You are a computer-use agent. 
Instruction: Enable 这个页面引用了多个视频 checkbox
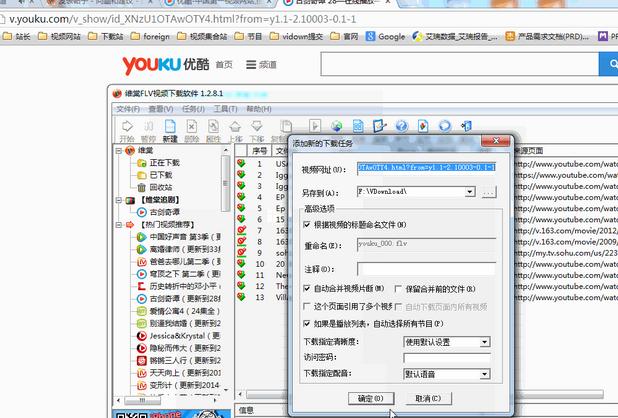307,306
